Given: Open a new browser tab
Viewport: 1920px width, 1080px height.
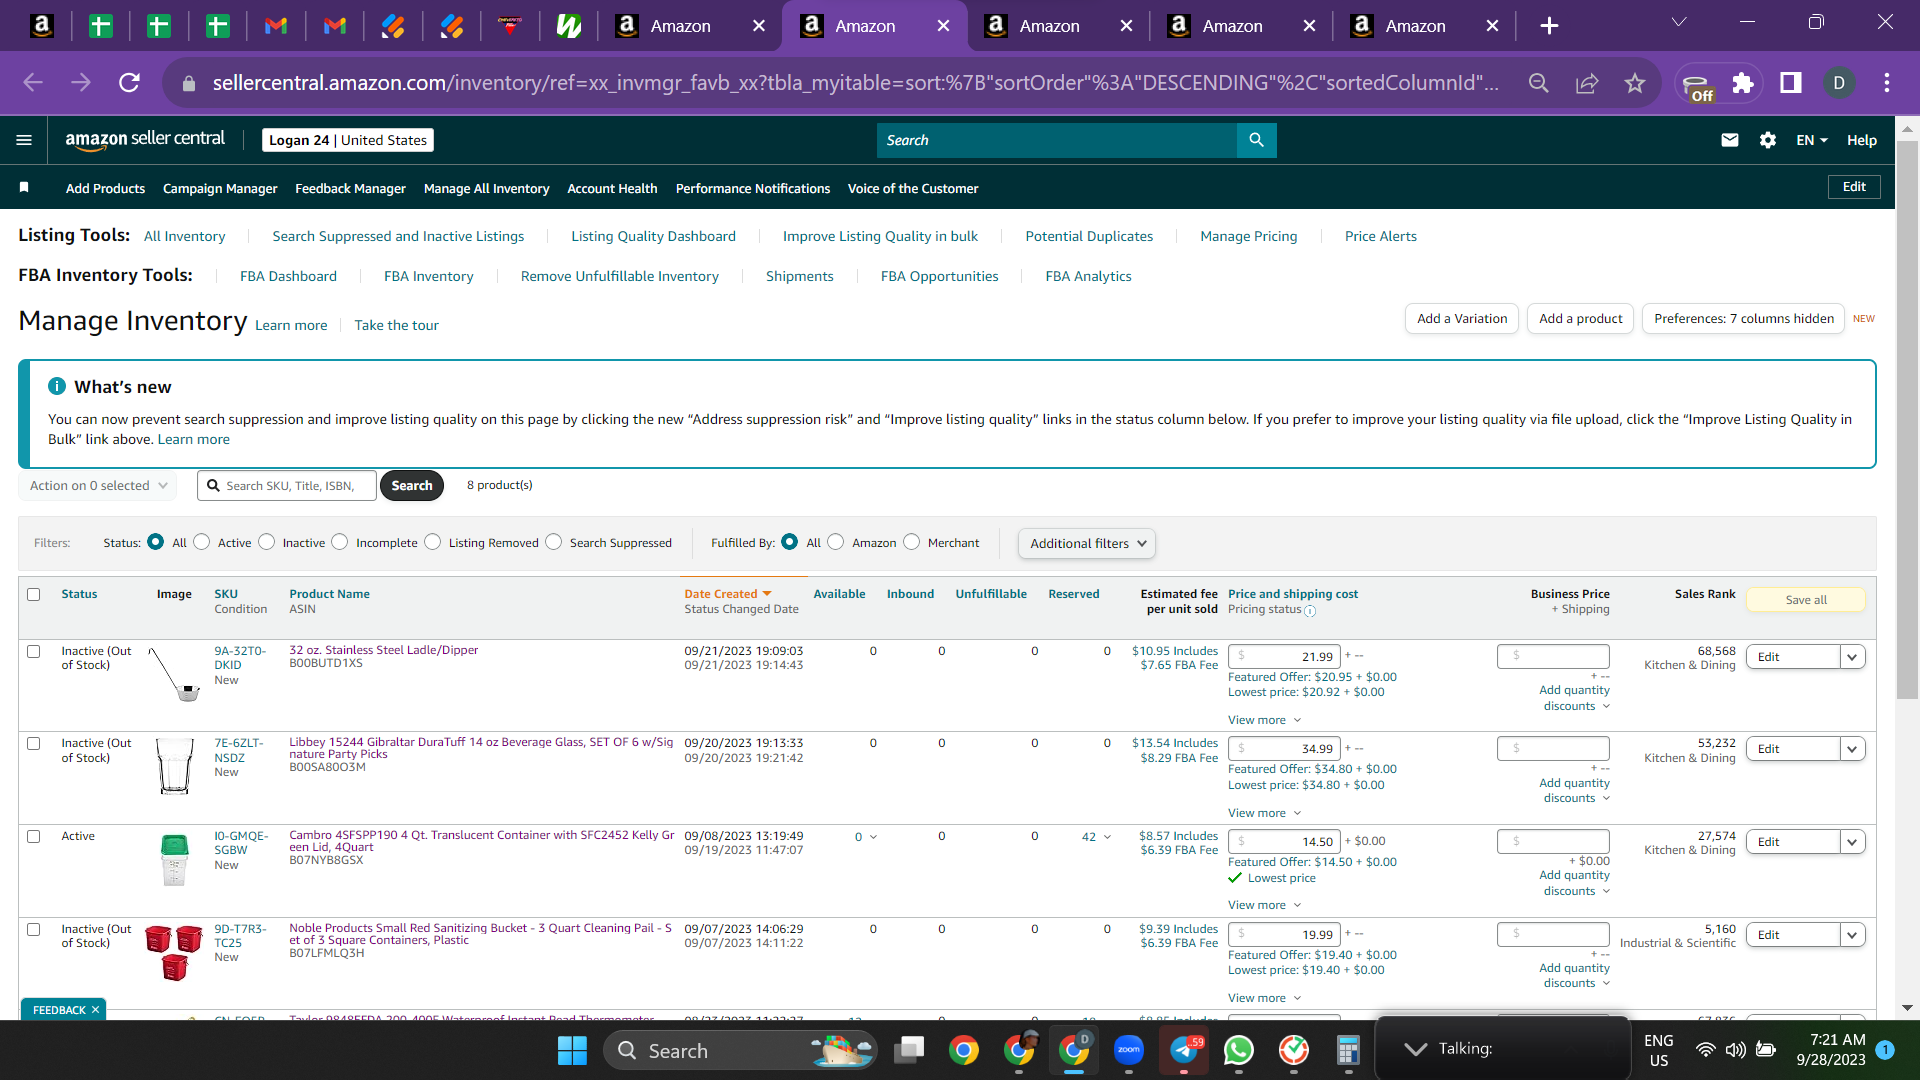Looking at the screenshot, I should point(1549,26).
